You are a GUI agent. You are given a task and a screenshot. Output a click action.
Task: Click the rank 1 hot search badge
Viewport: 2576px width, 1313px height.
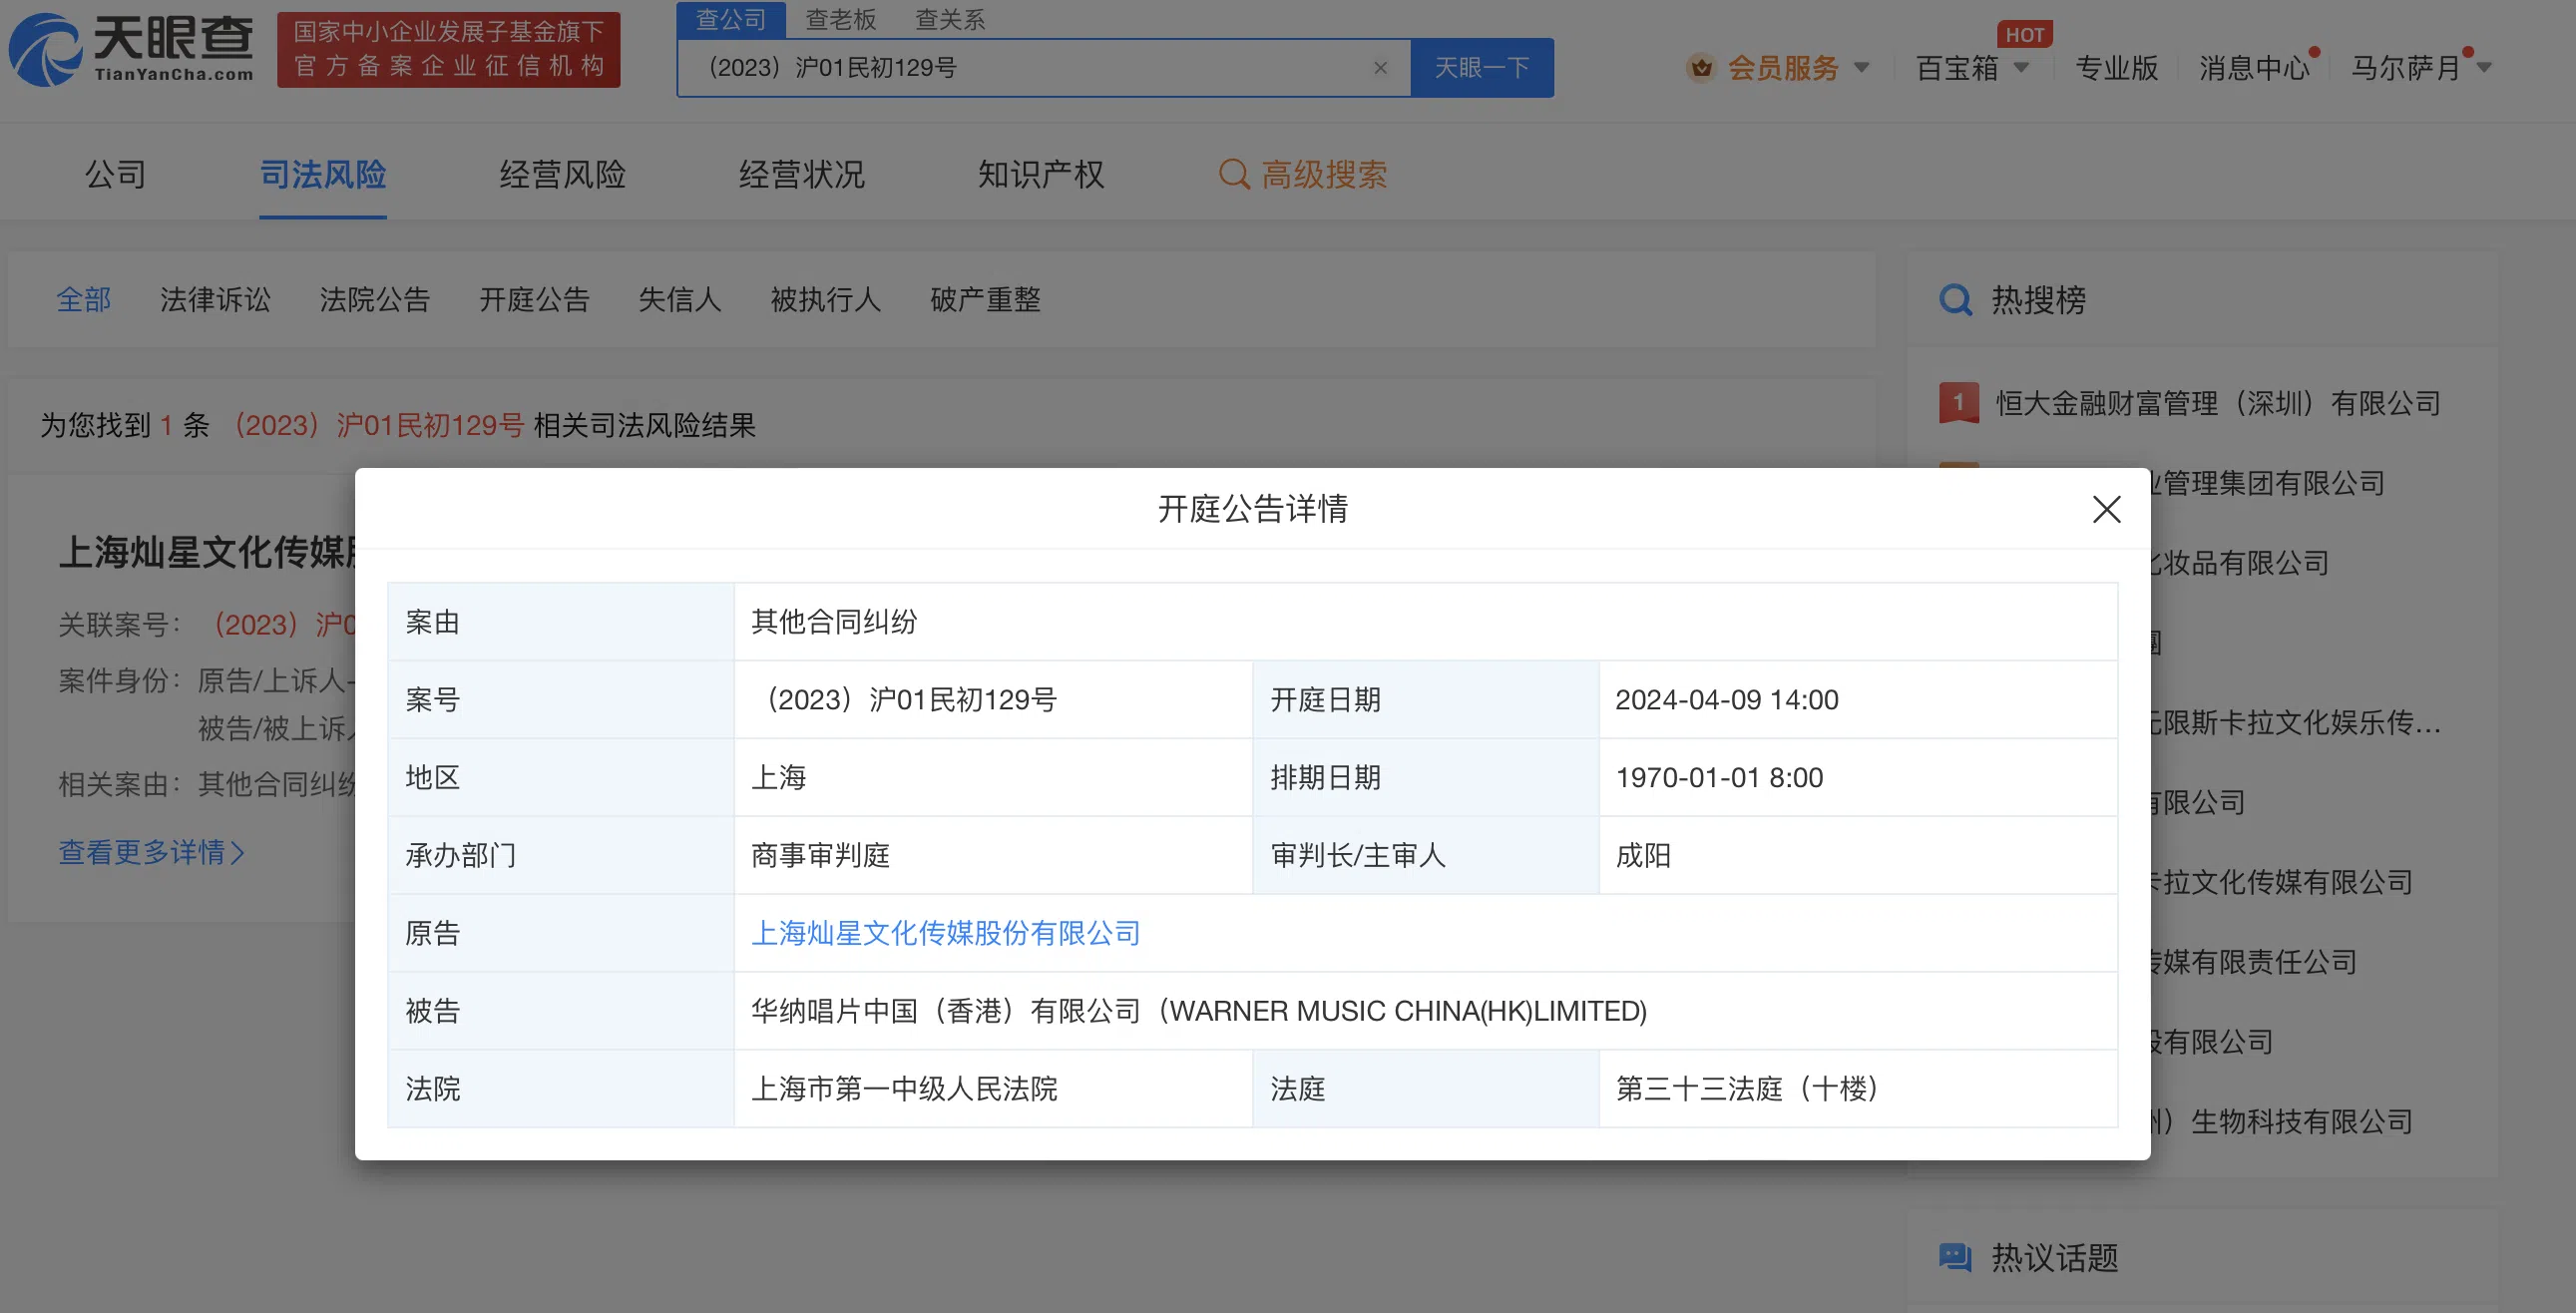click(1958, 403)
